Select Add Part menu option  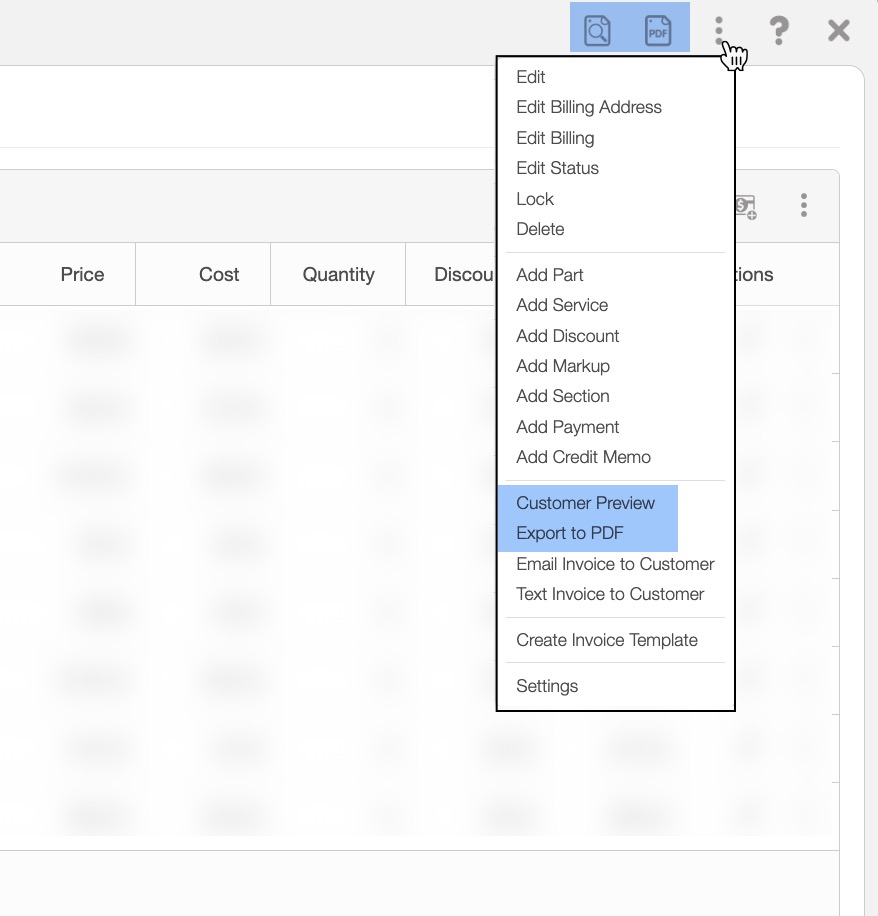click(x=550, y=275)
